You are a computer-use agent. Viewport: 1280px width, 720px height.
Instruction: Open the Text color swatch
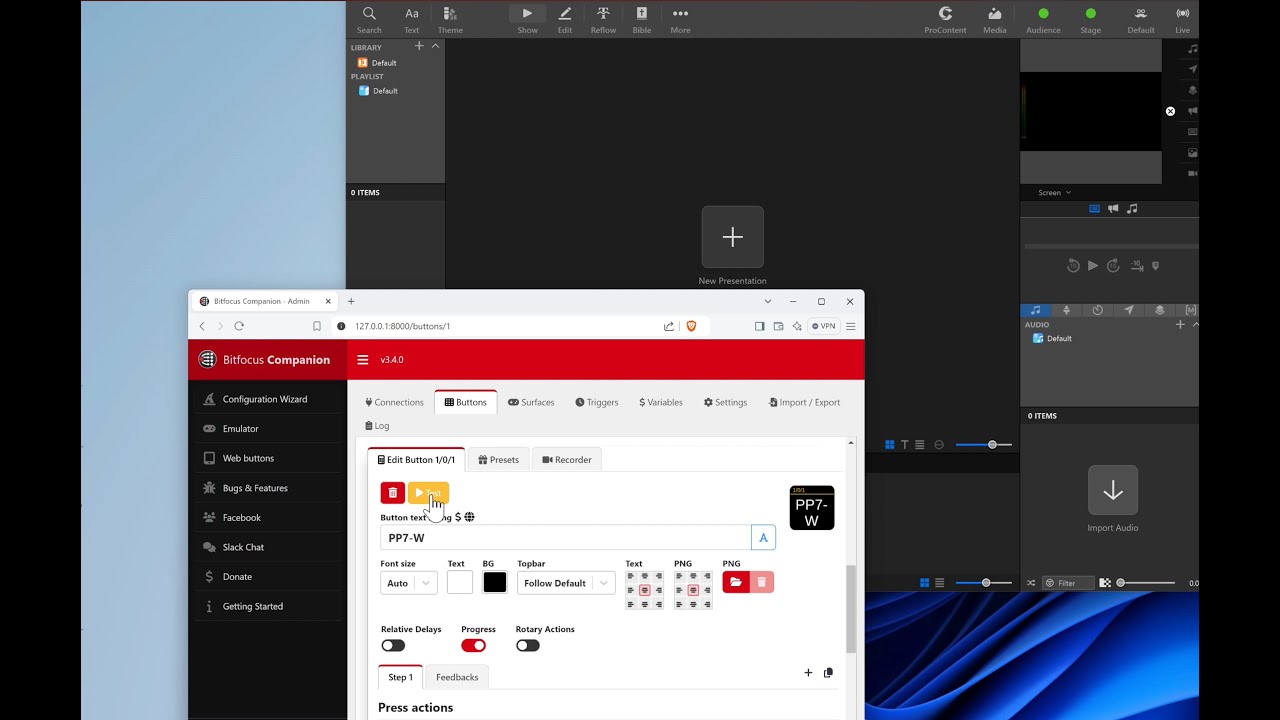[x=460, y=583]
